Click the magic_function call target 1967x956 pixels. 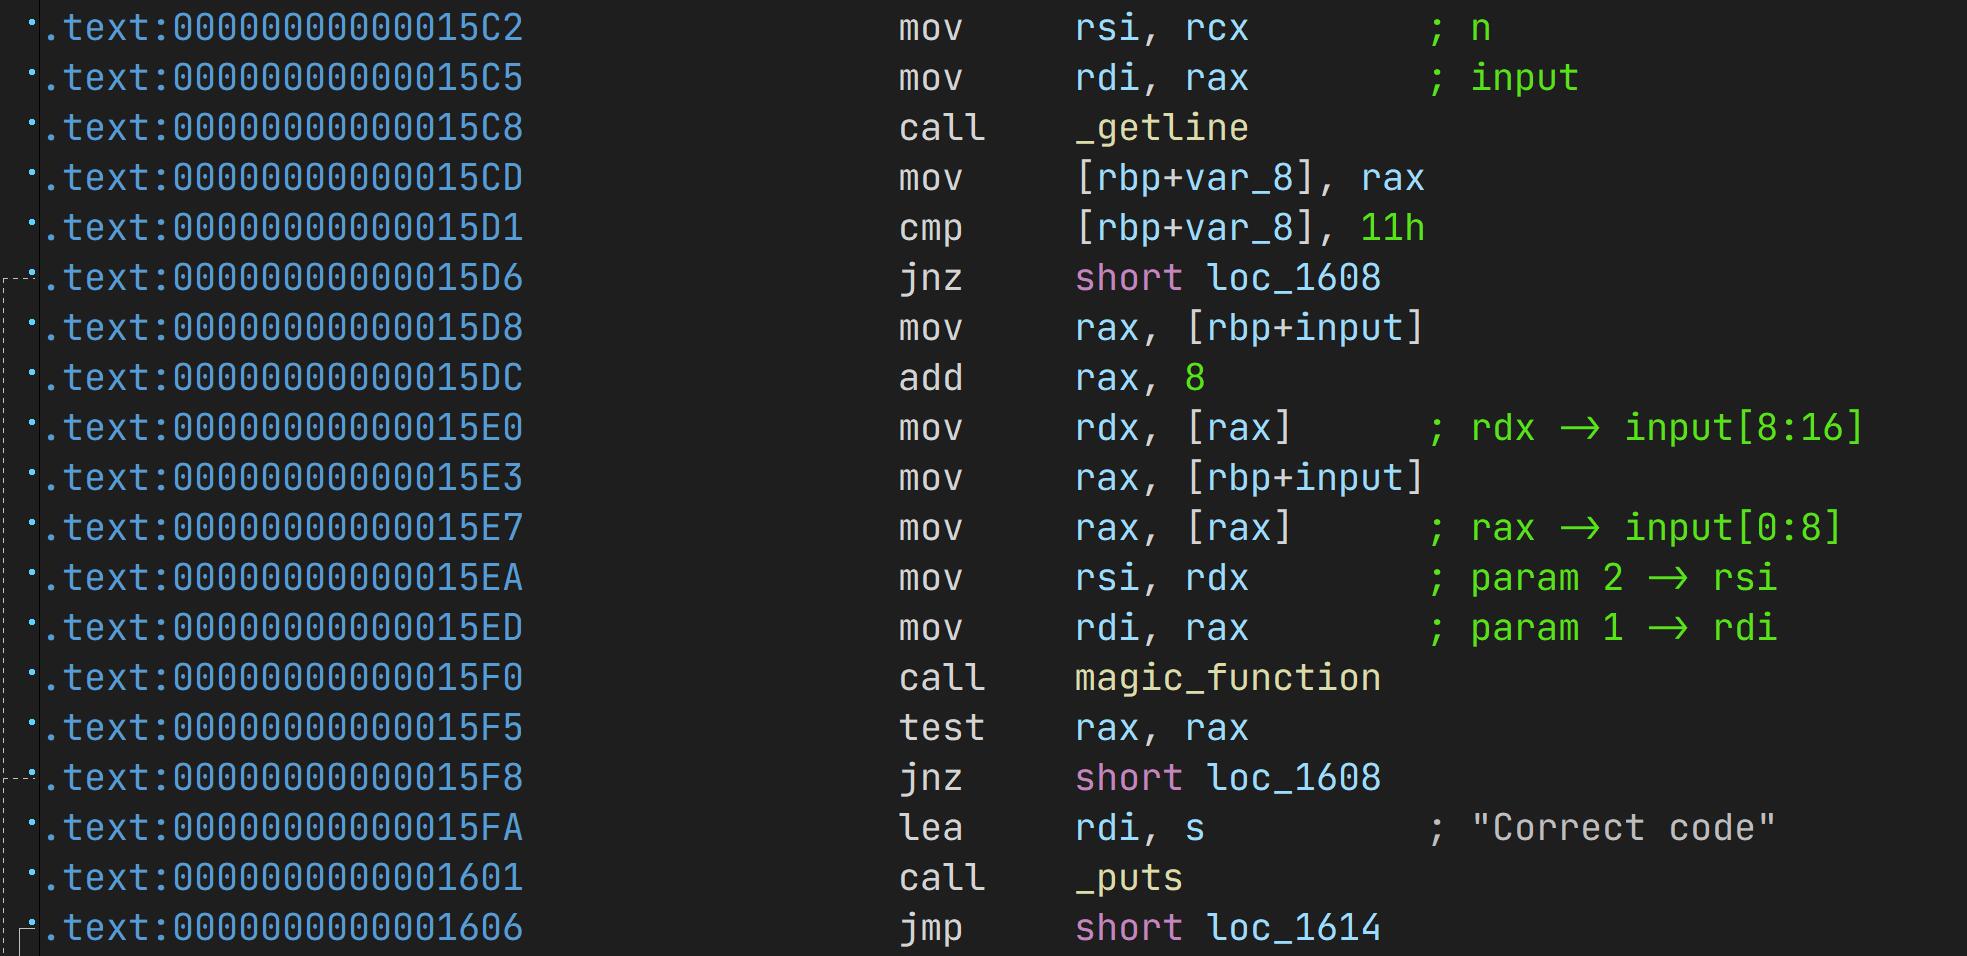click(x=1227, y=678)
